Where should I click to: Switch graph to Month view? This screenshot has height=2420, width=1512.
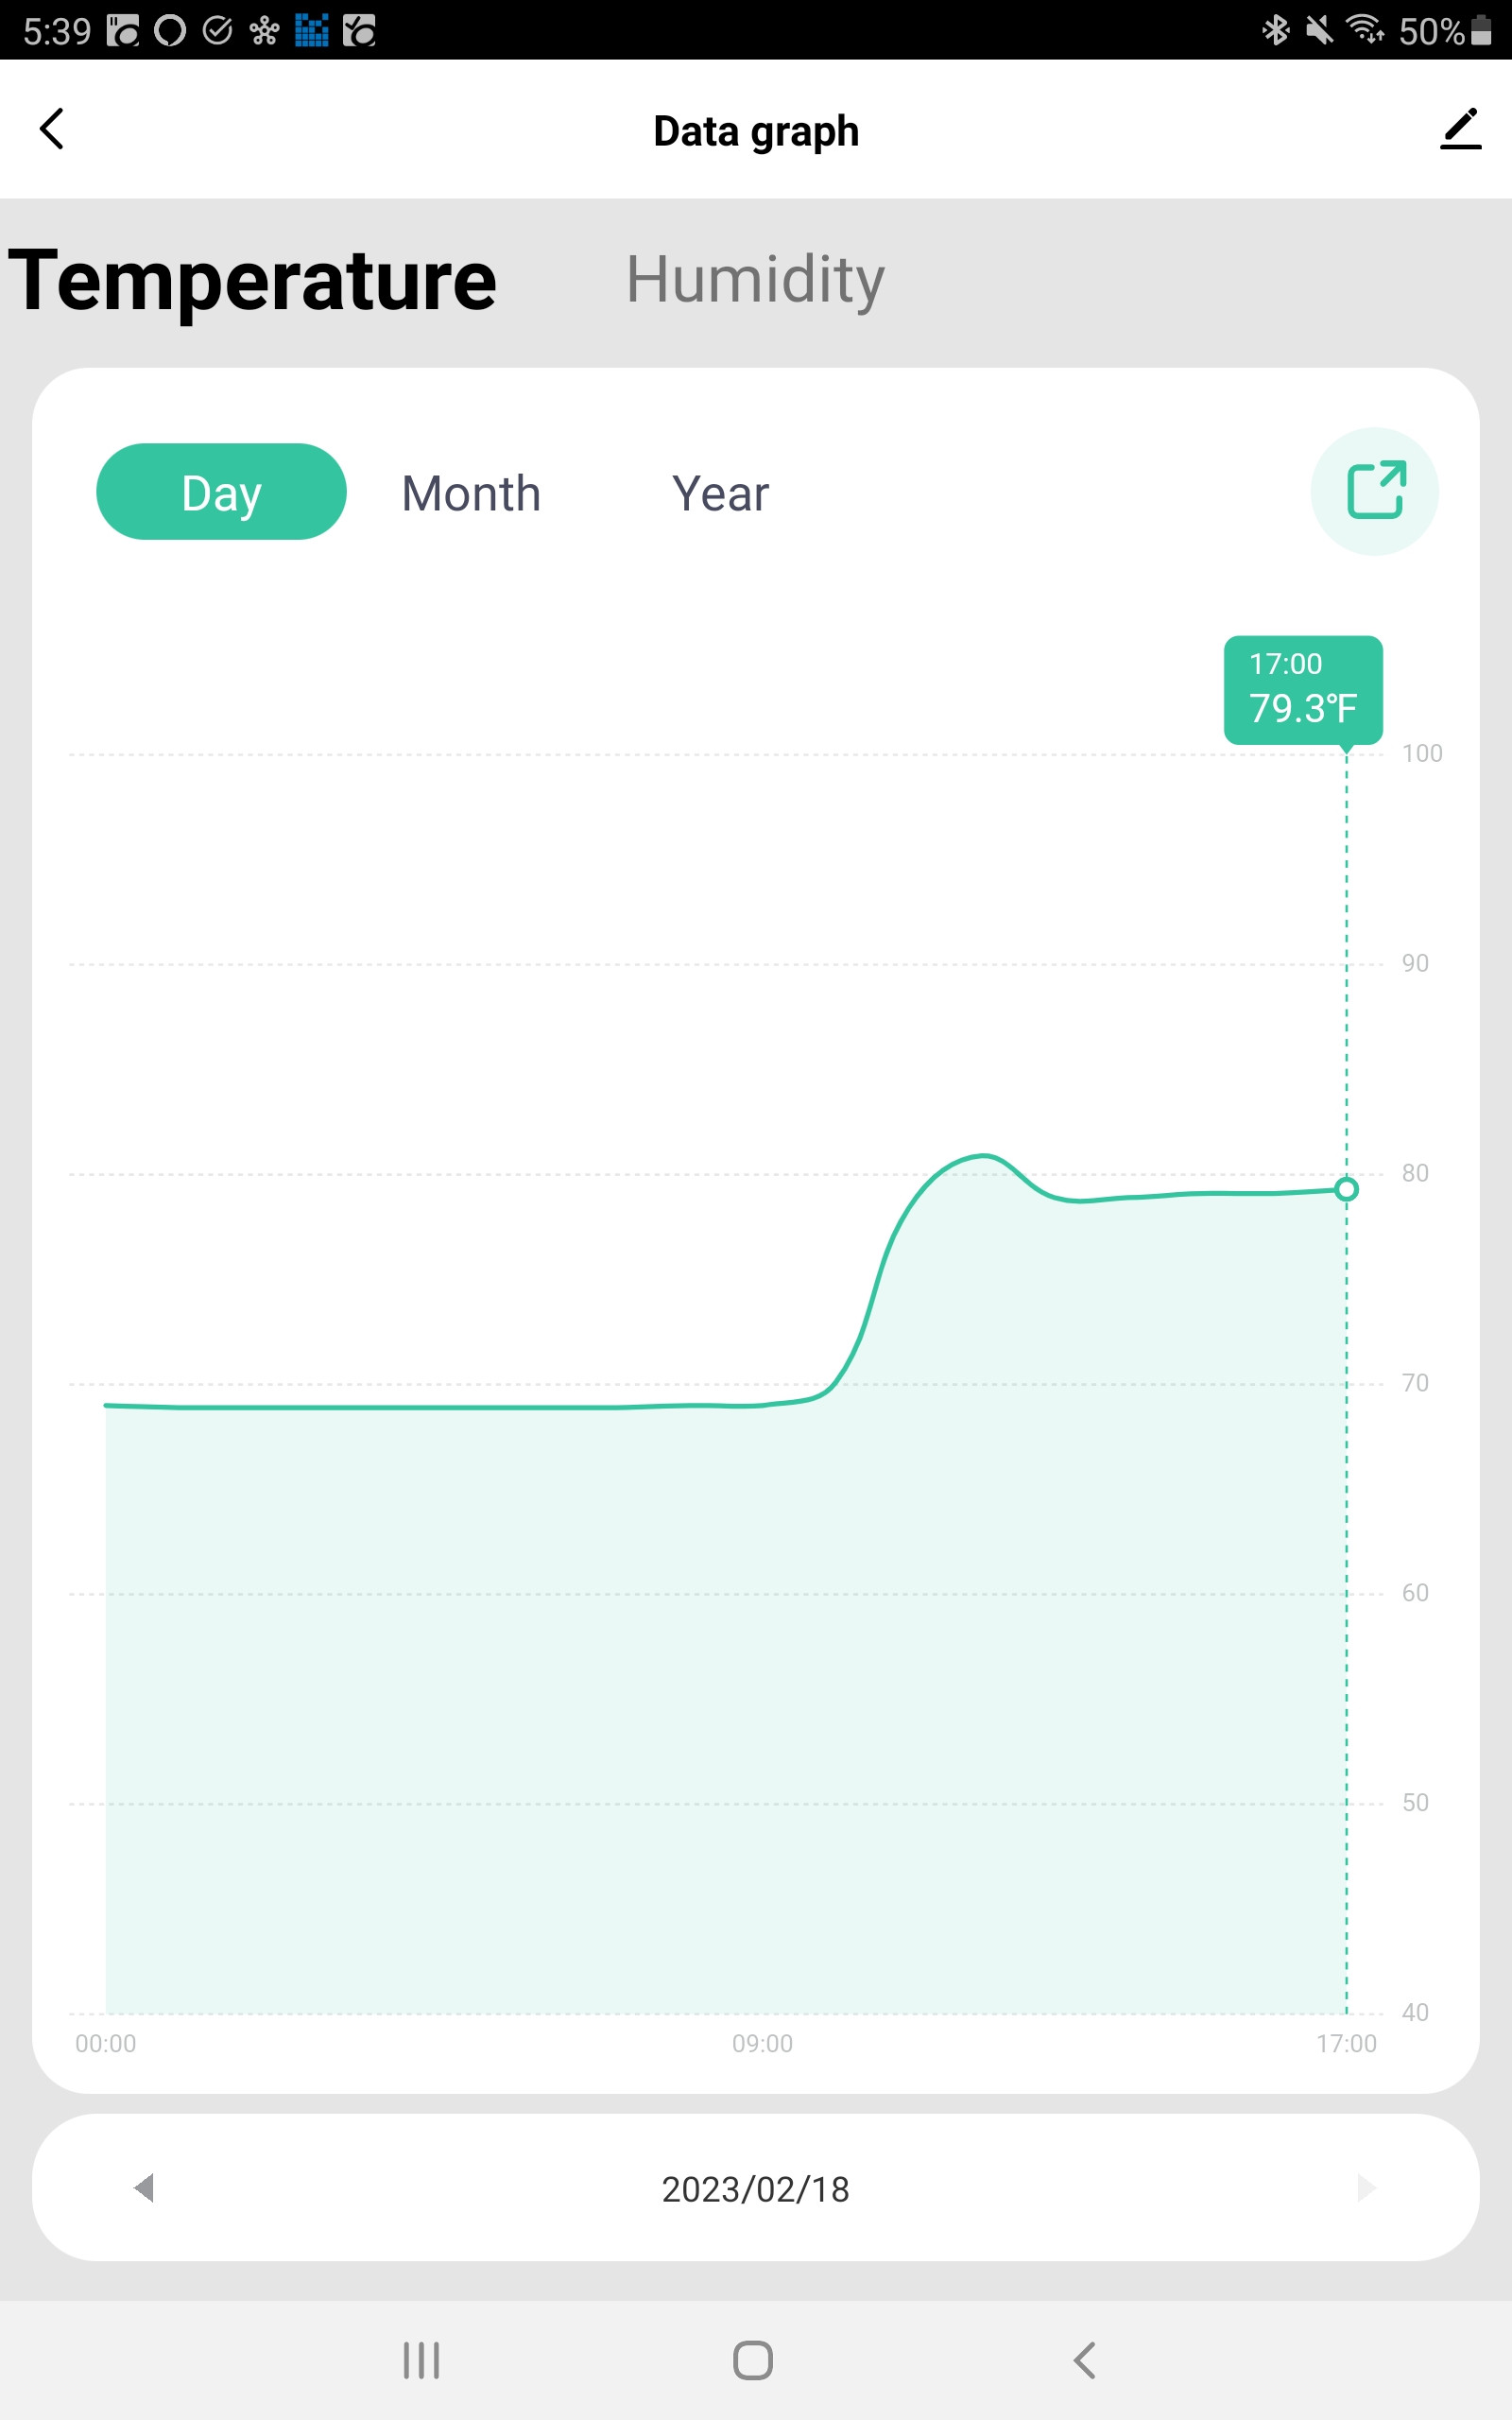[x=471, y=493]
